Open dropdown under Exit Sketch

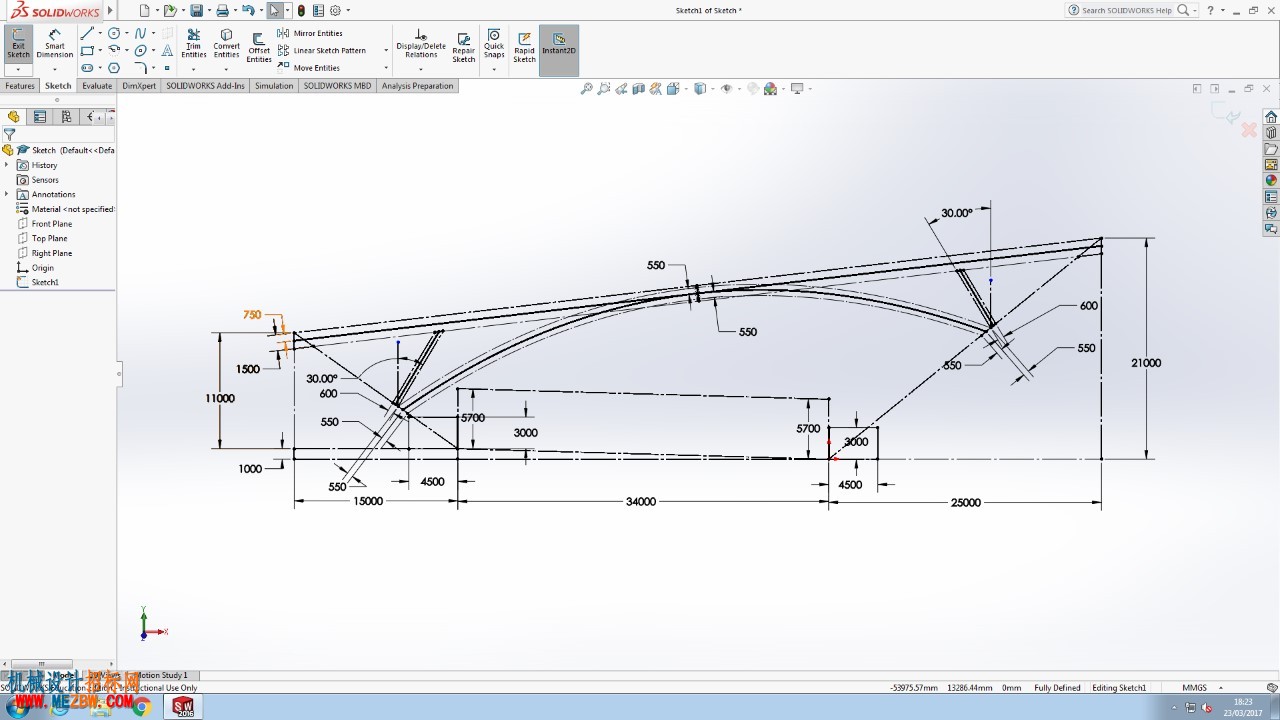click(x=18, y=70)
